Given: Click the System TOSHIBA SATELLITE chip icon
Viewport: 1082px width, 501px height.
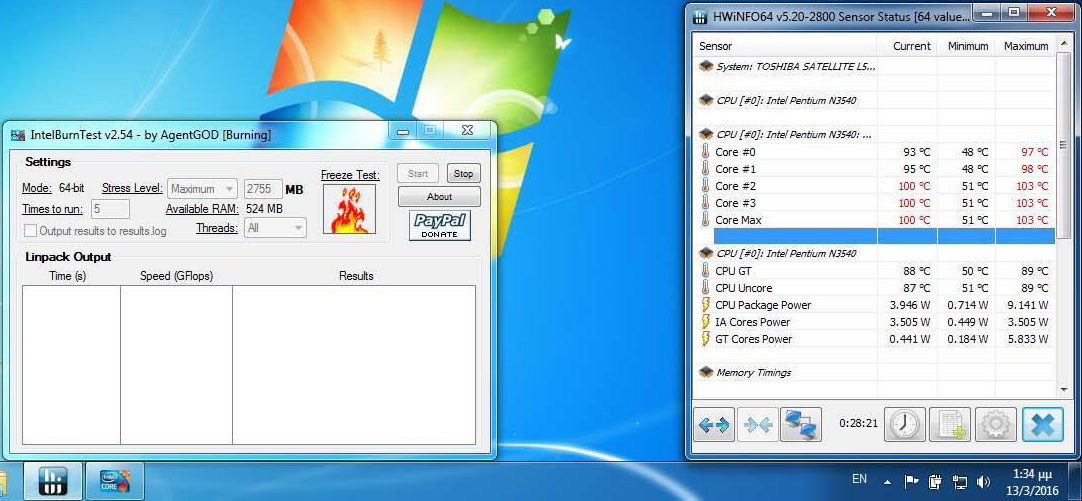Looking at the screenshot, I should click(706, 66).
